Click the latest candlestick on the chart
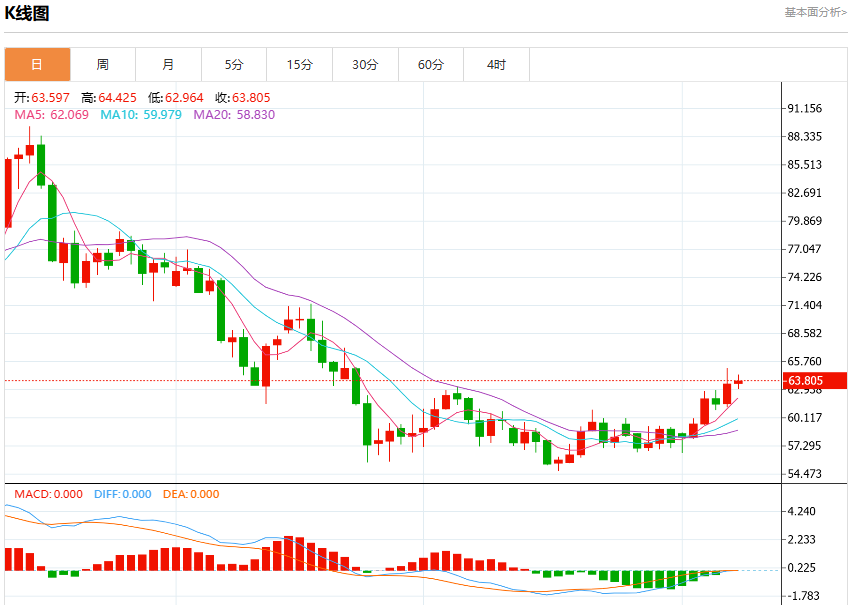 (739, 382)
